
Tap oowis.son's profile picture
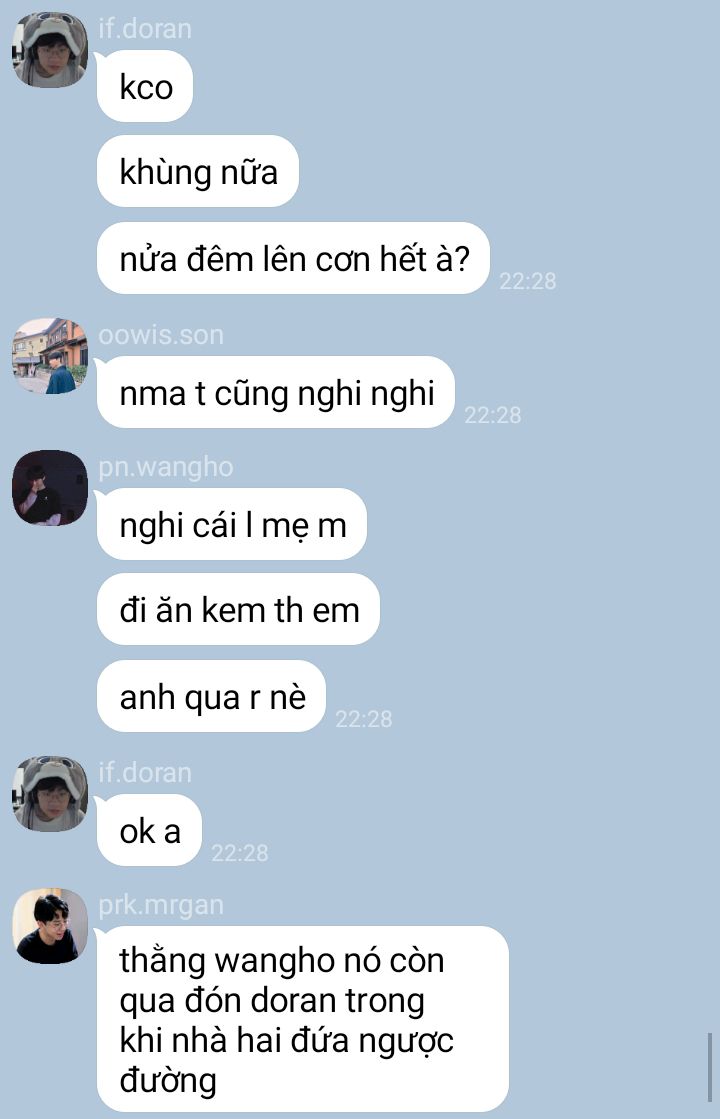coord(50,355)
